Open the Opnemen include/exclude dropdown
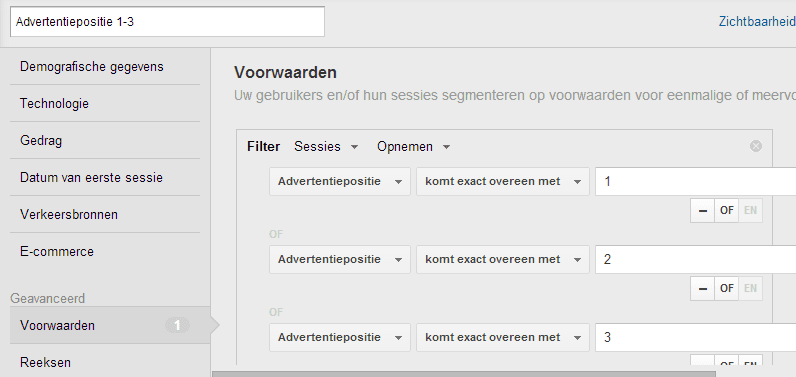 coord(413,147)
